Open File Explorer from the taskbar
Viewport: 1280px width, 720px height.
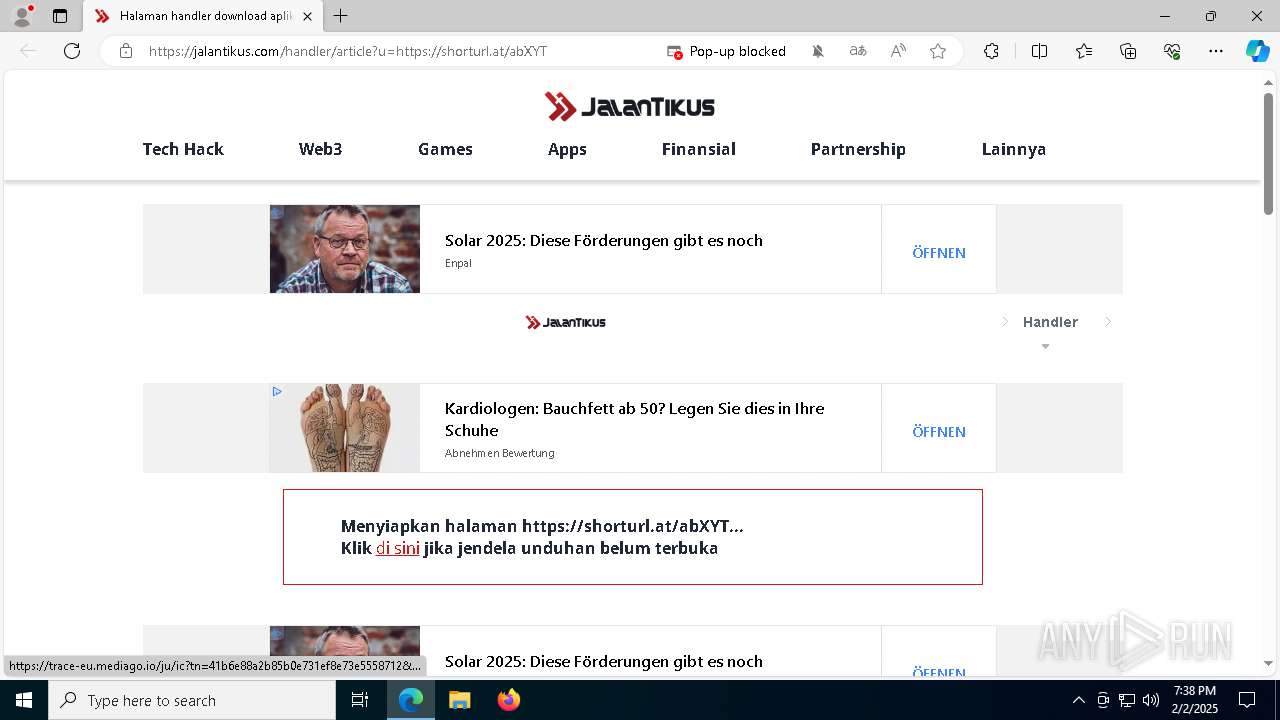pos(459,700)
